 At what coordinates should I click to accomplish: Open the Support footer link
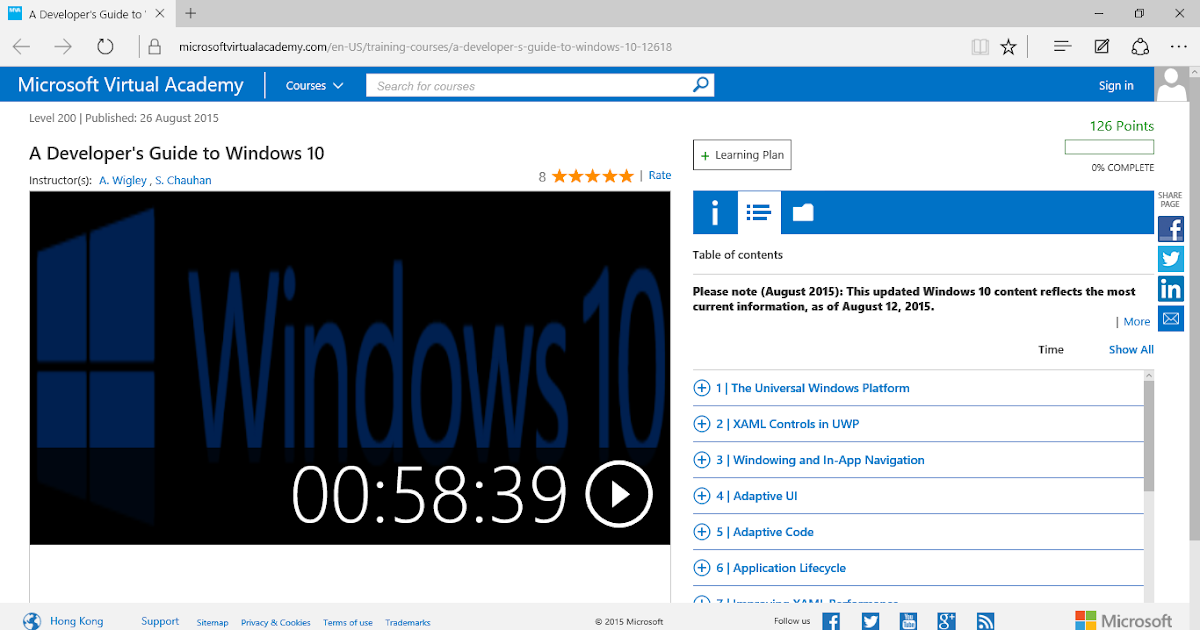[x=160, y=621]
